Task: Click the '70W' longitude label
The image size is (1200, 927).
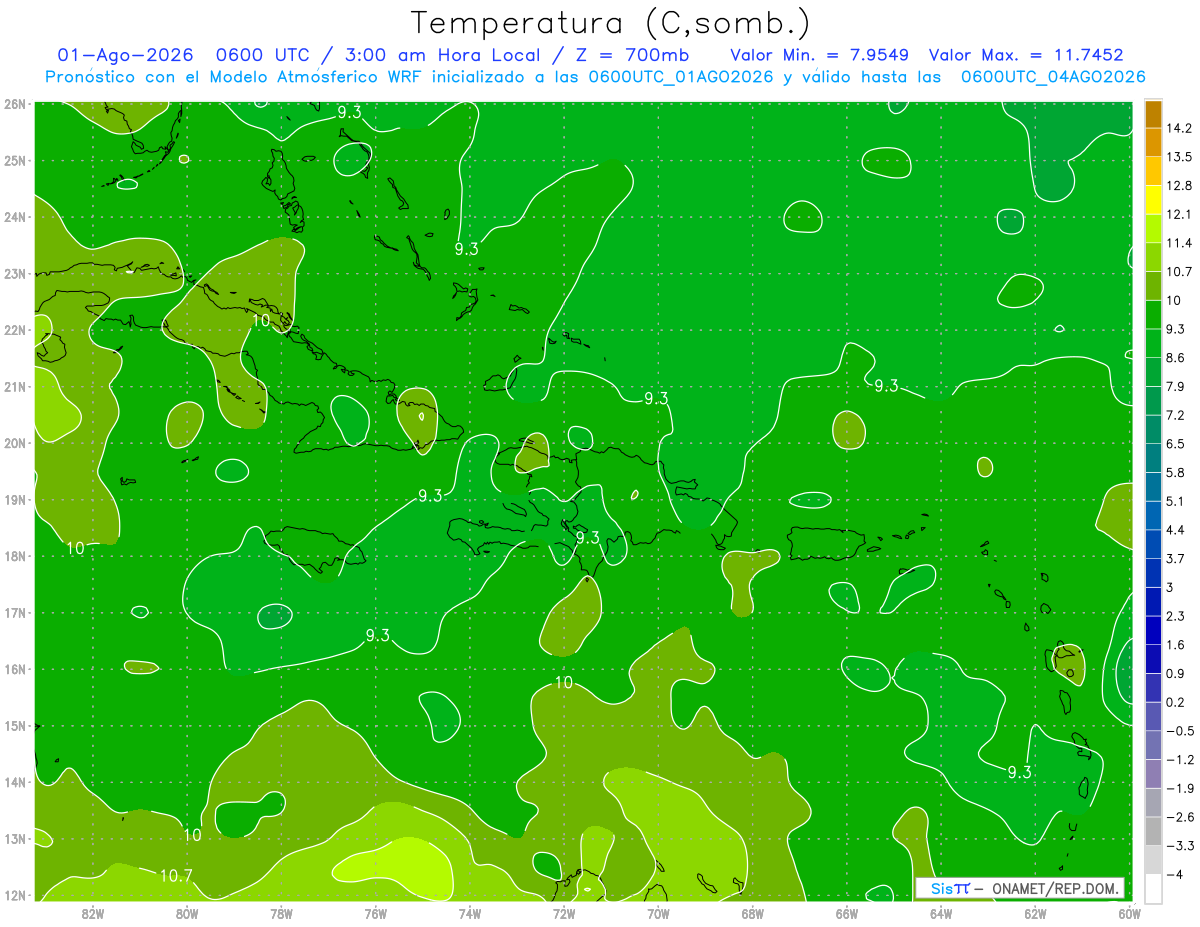Action: click(658, 914)
